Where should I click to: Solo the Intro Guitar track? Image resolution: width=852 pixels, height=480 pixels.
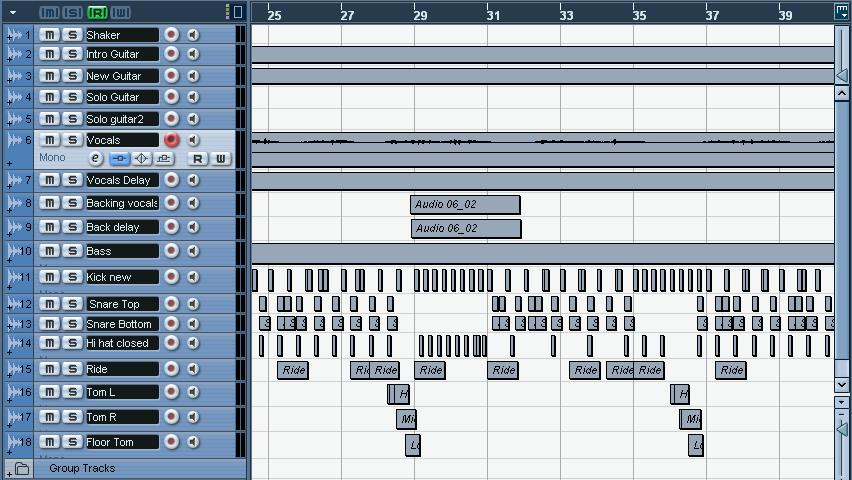point(72,54)
